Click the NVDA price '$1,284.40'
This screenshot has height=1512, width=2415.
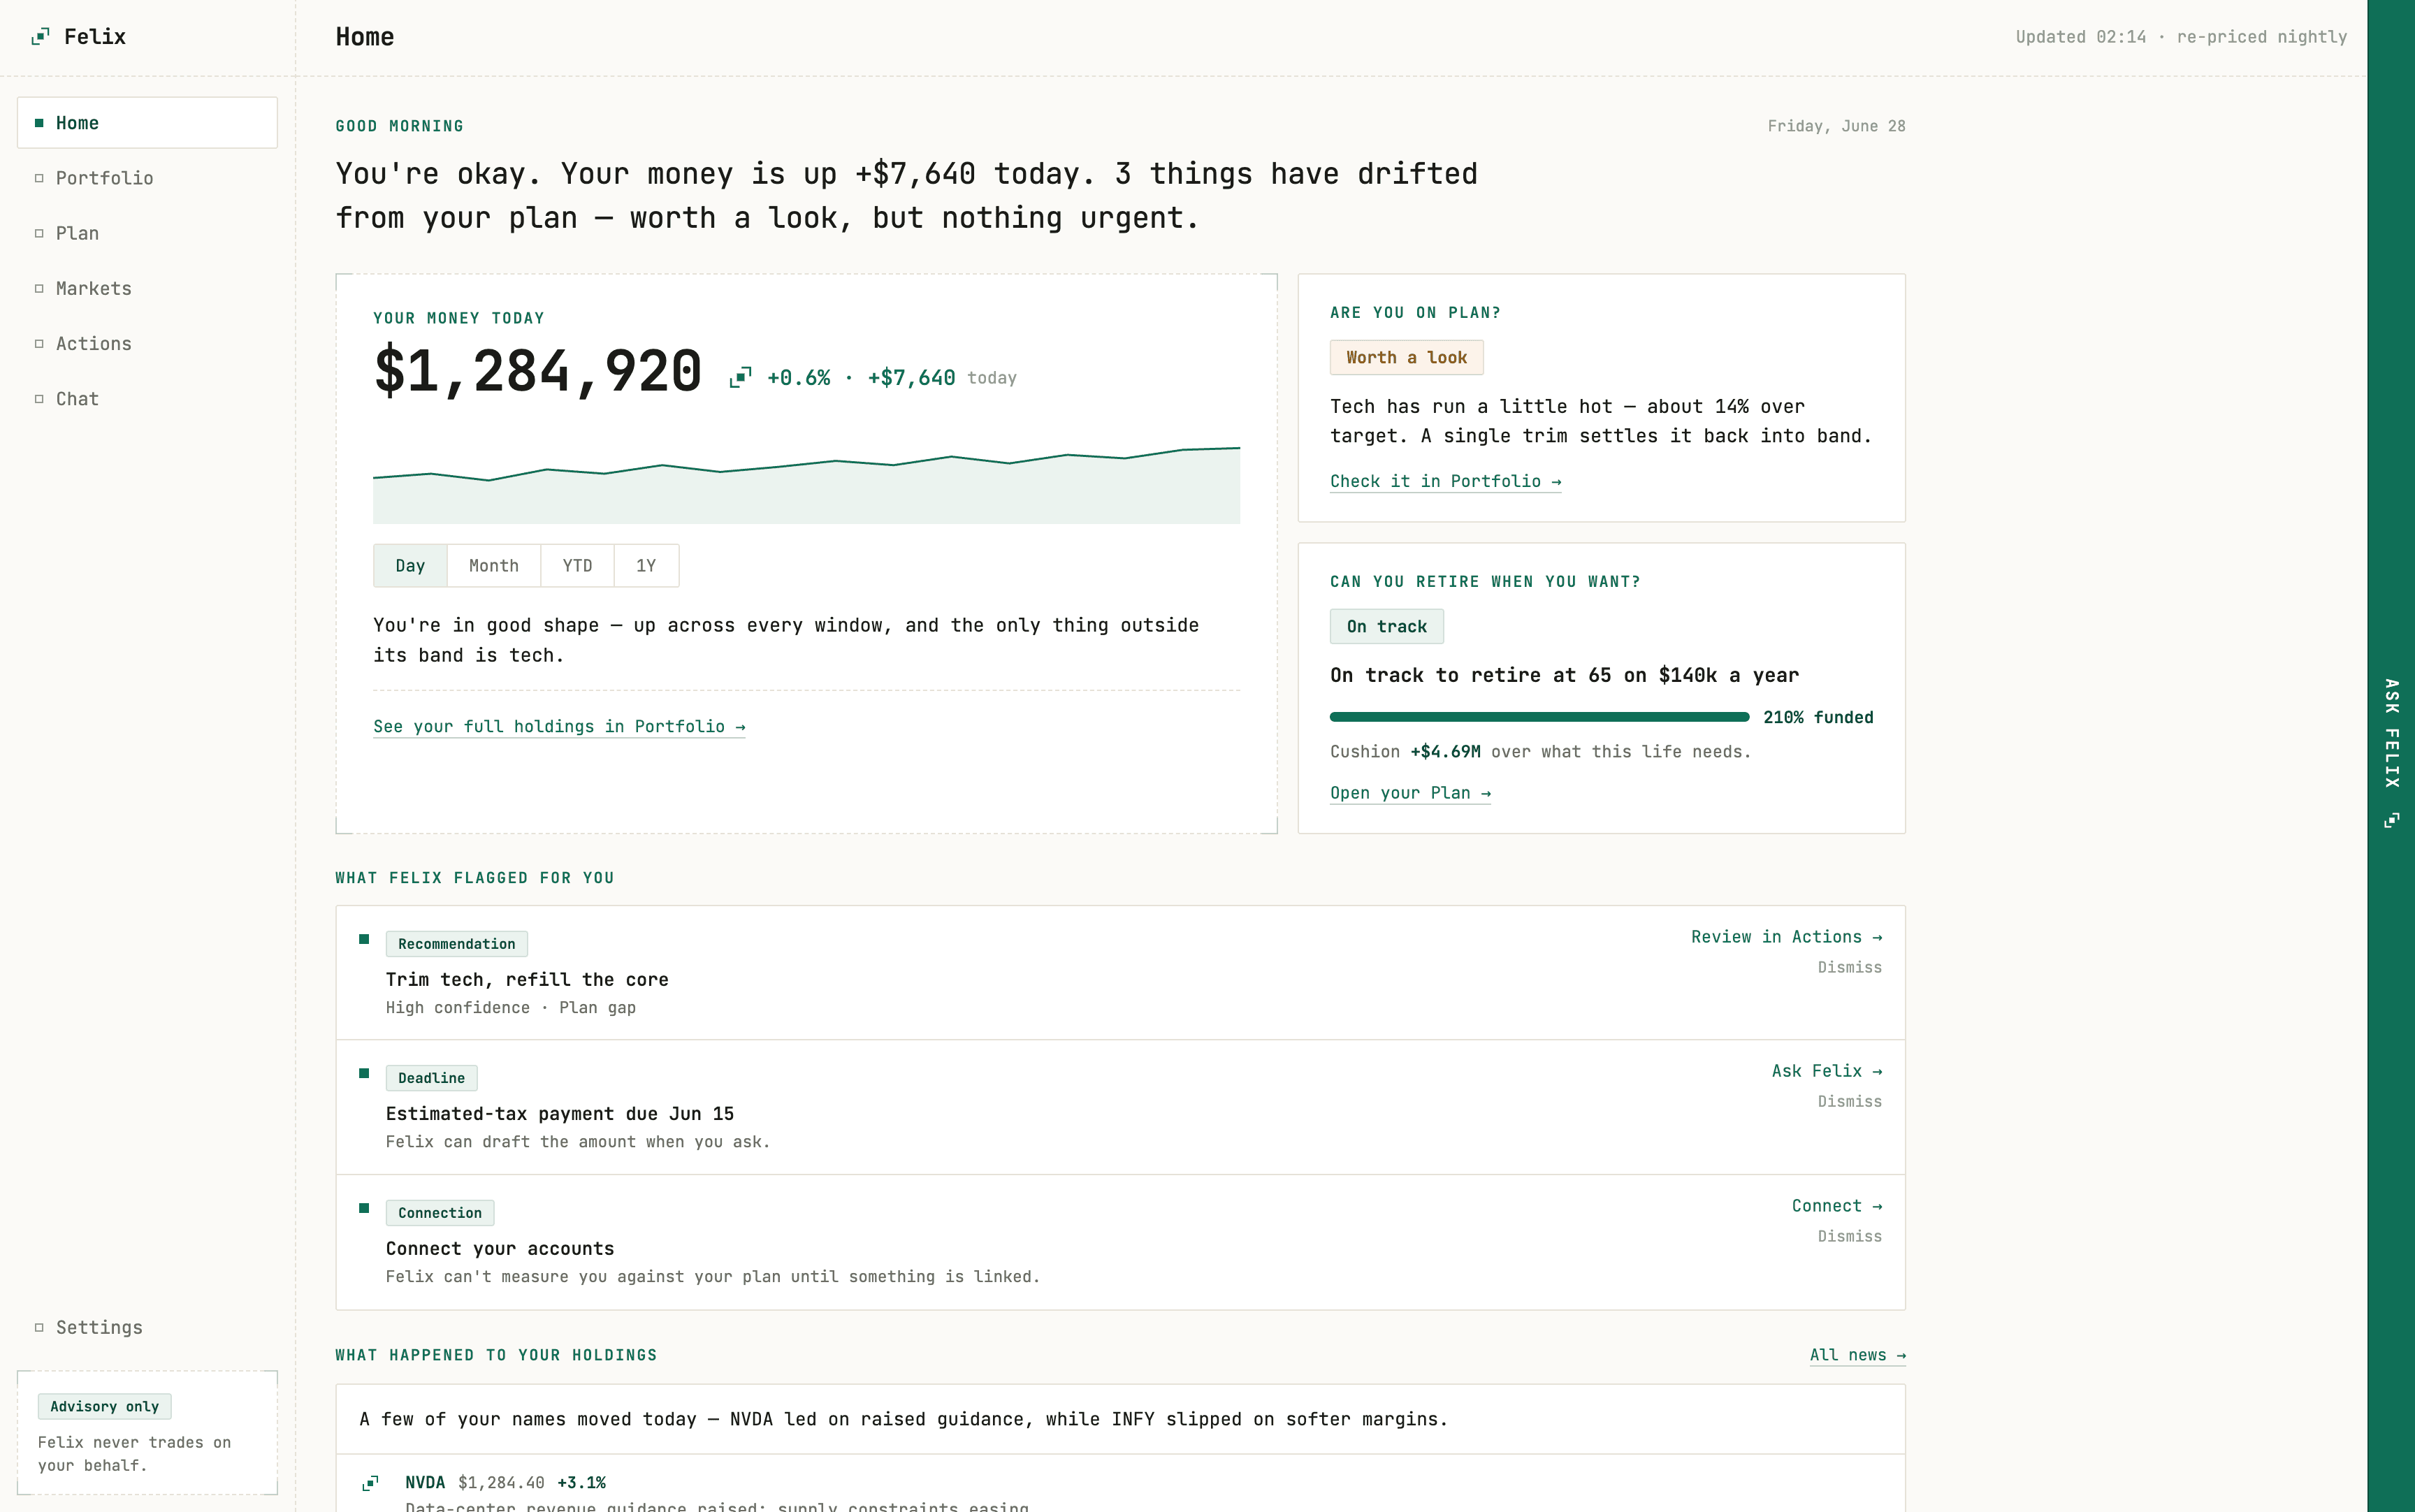pyautogui.click(x=501, y=1482)
